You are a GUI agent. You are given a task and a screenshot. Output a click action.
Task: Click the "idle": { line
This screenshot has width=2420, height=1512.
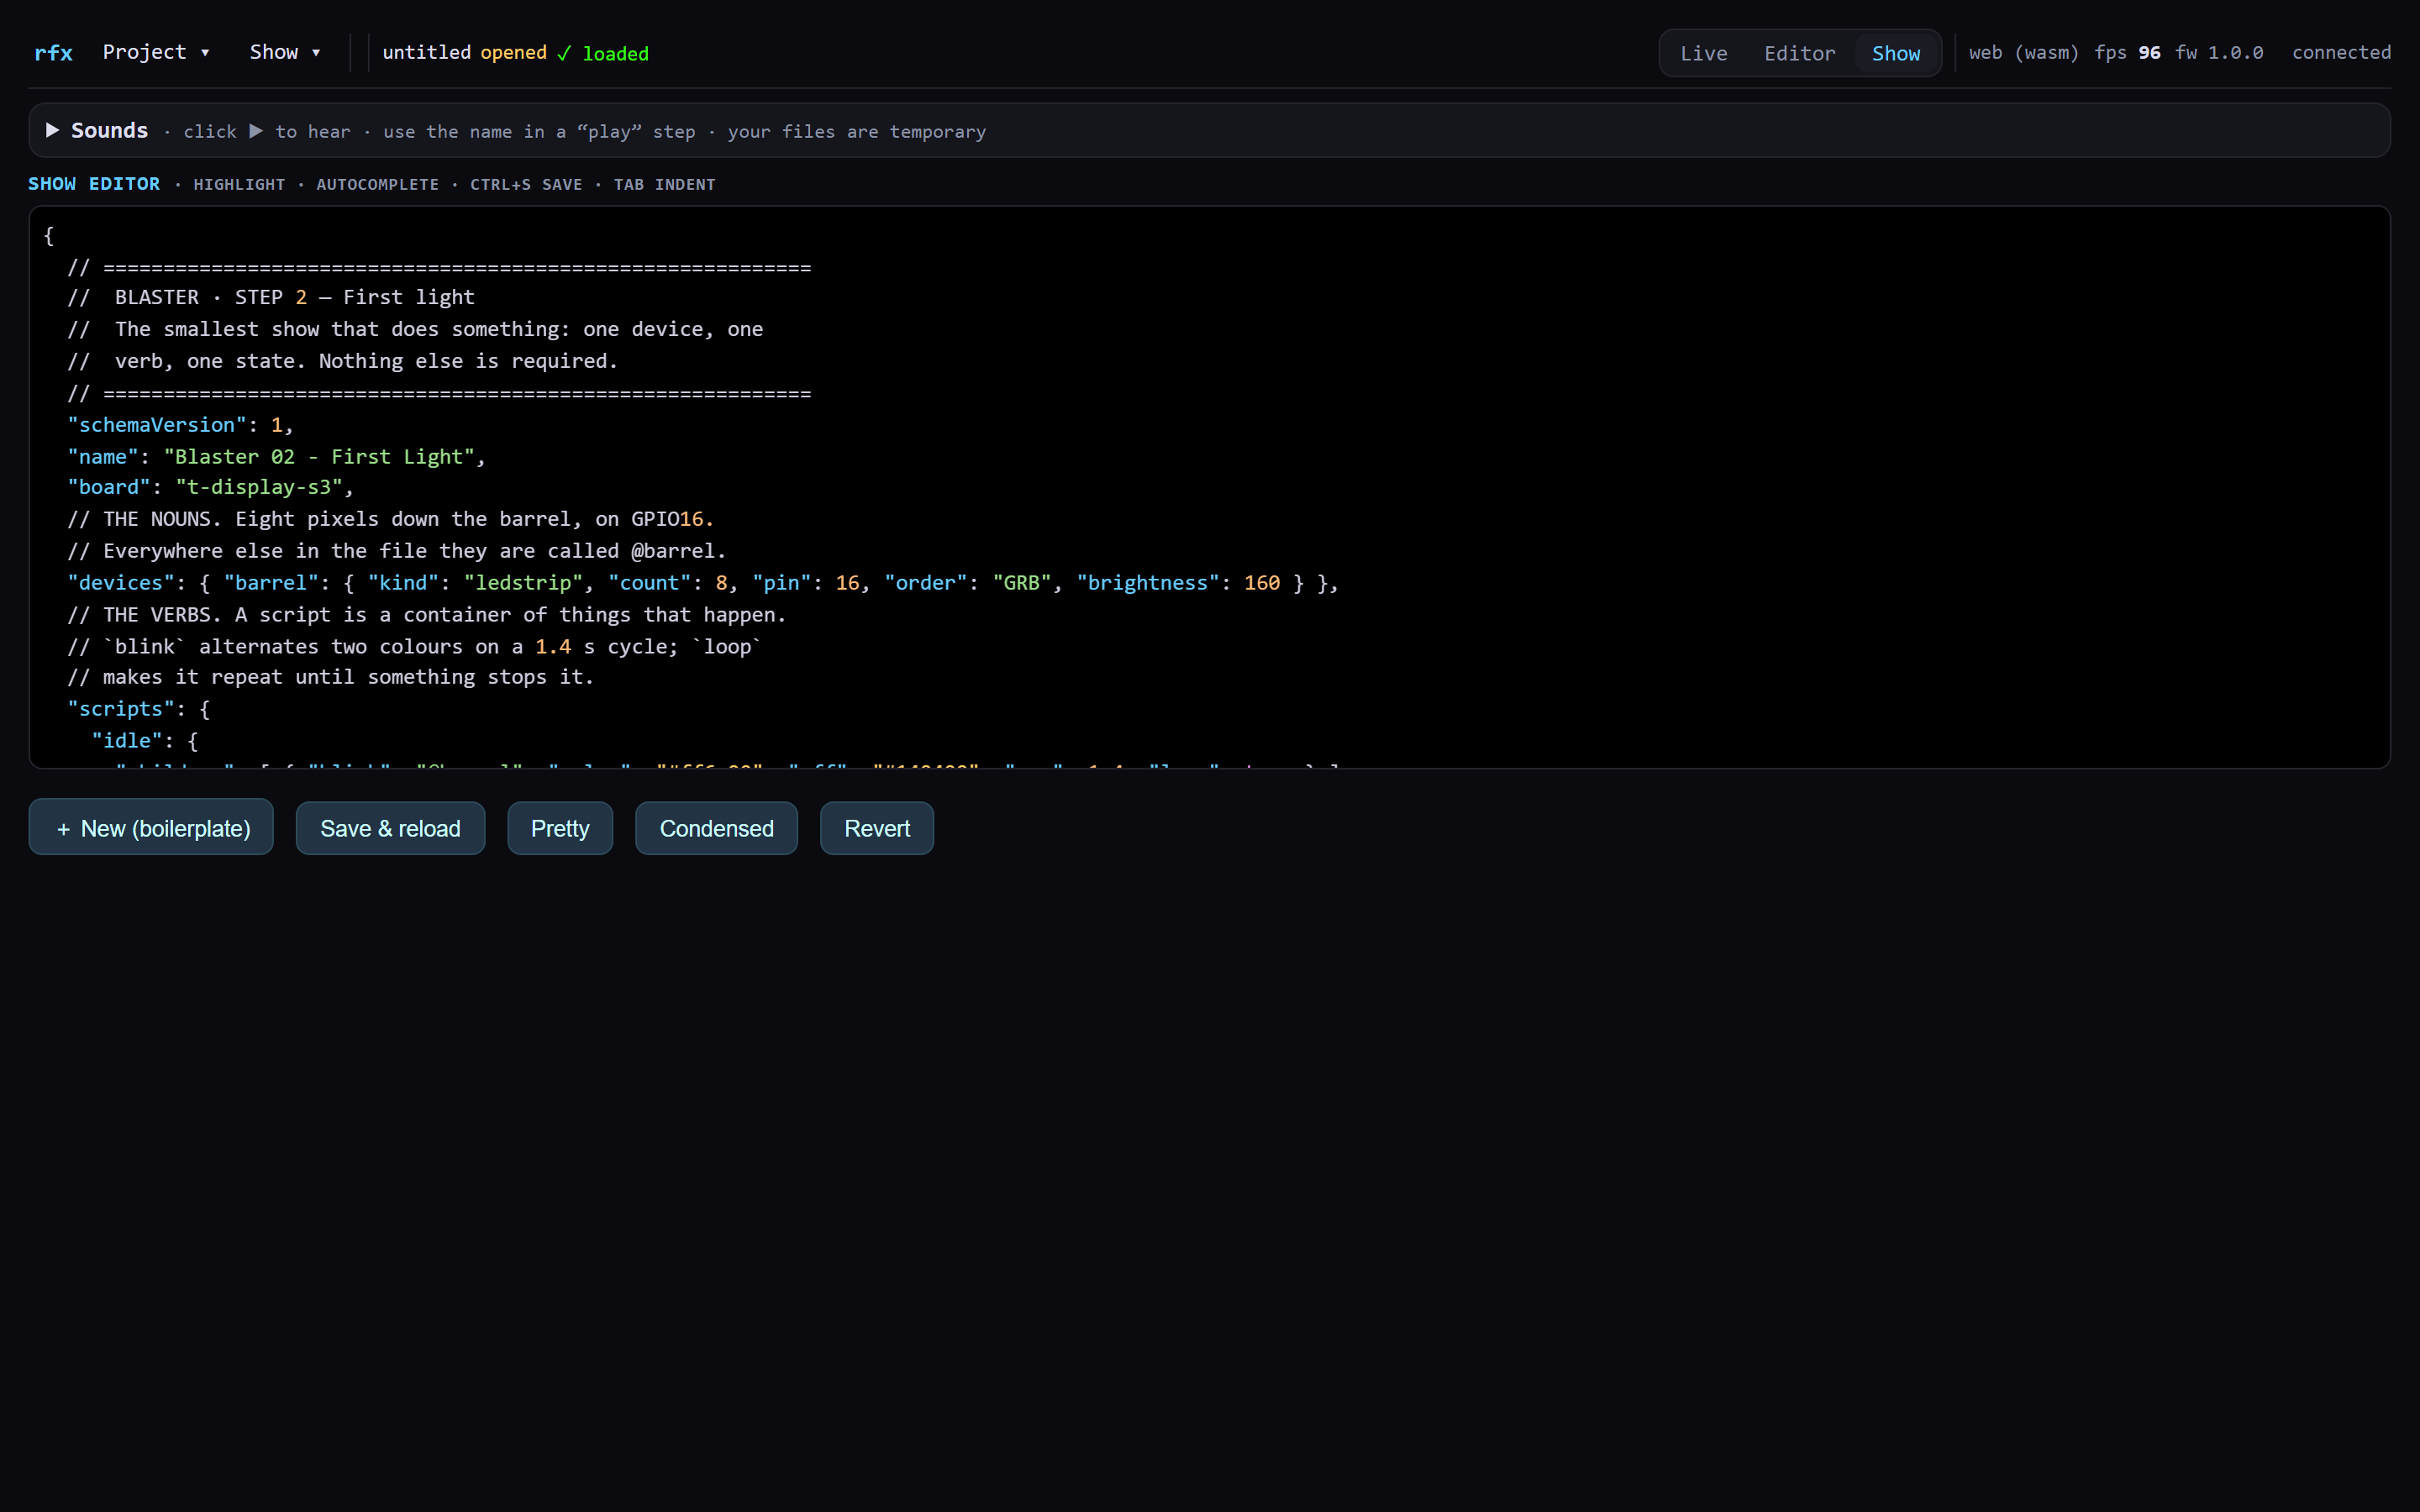[x=144, y=741]
